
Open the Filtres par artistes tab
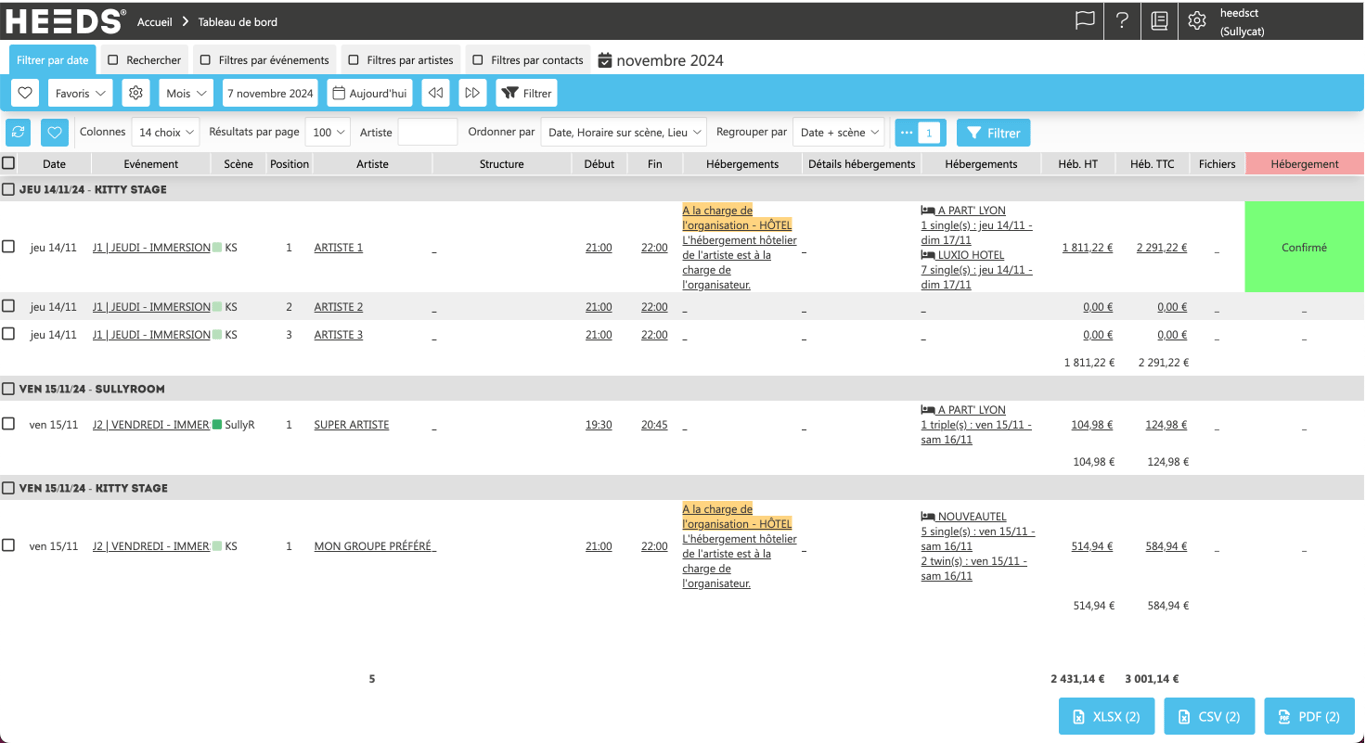pos(401,60)
